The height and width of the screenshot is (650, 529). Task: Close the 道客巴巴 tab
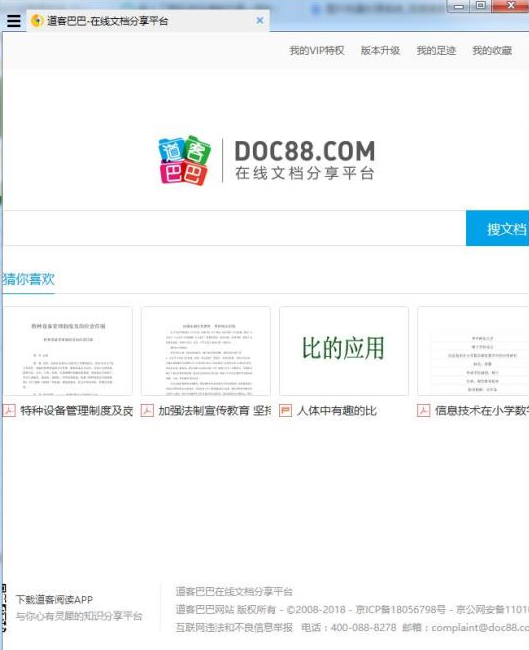coord(260,20)
